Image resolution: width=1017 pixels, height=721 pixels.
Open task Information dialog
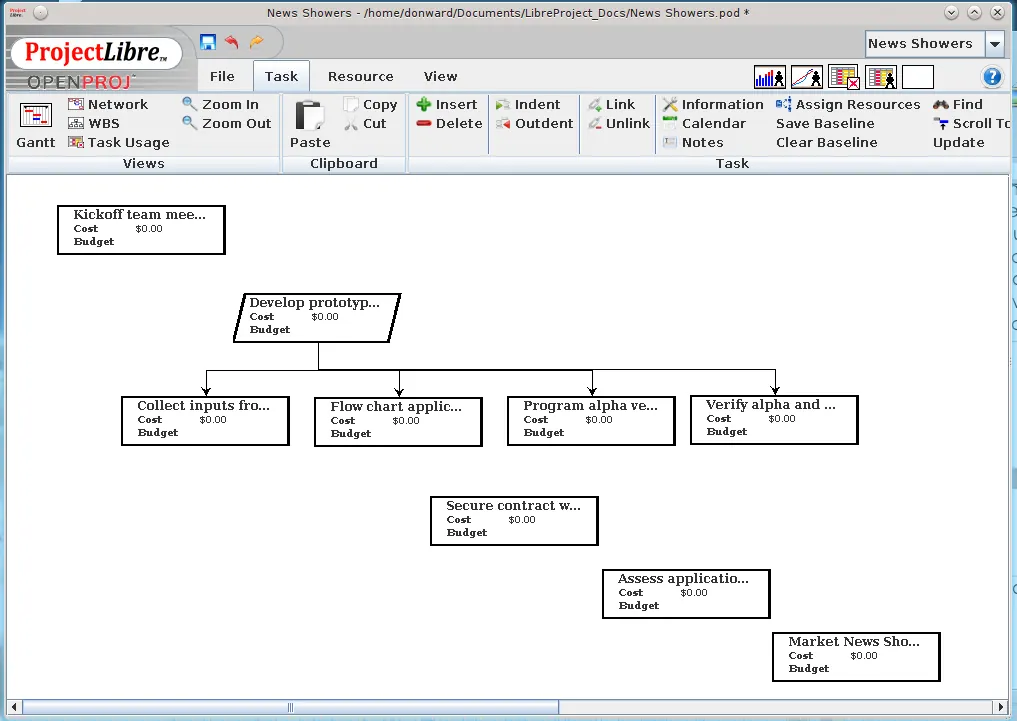click(713, 104)
